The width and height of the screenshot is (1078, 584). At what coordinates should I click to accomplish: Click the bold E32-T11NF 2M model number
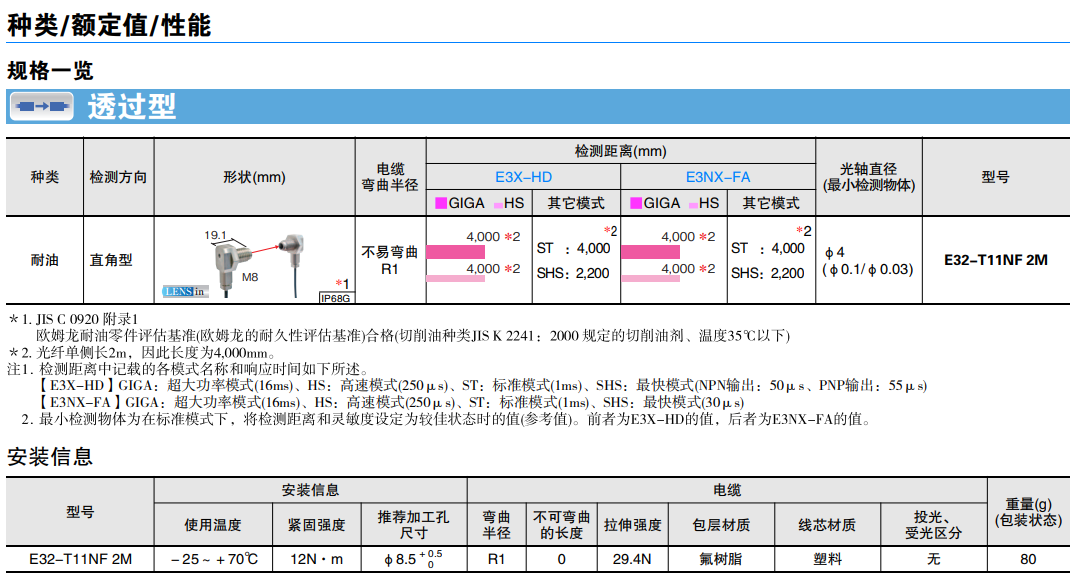(996, 260)
